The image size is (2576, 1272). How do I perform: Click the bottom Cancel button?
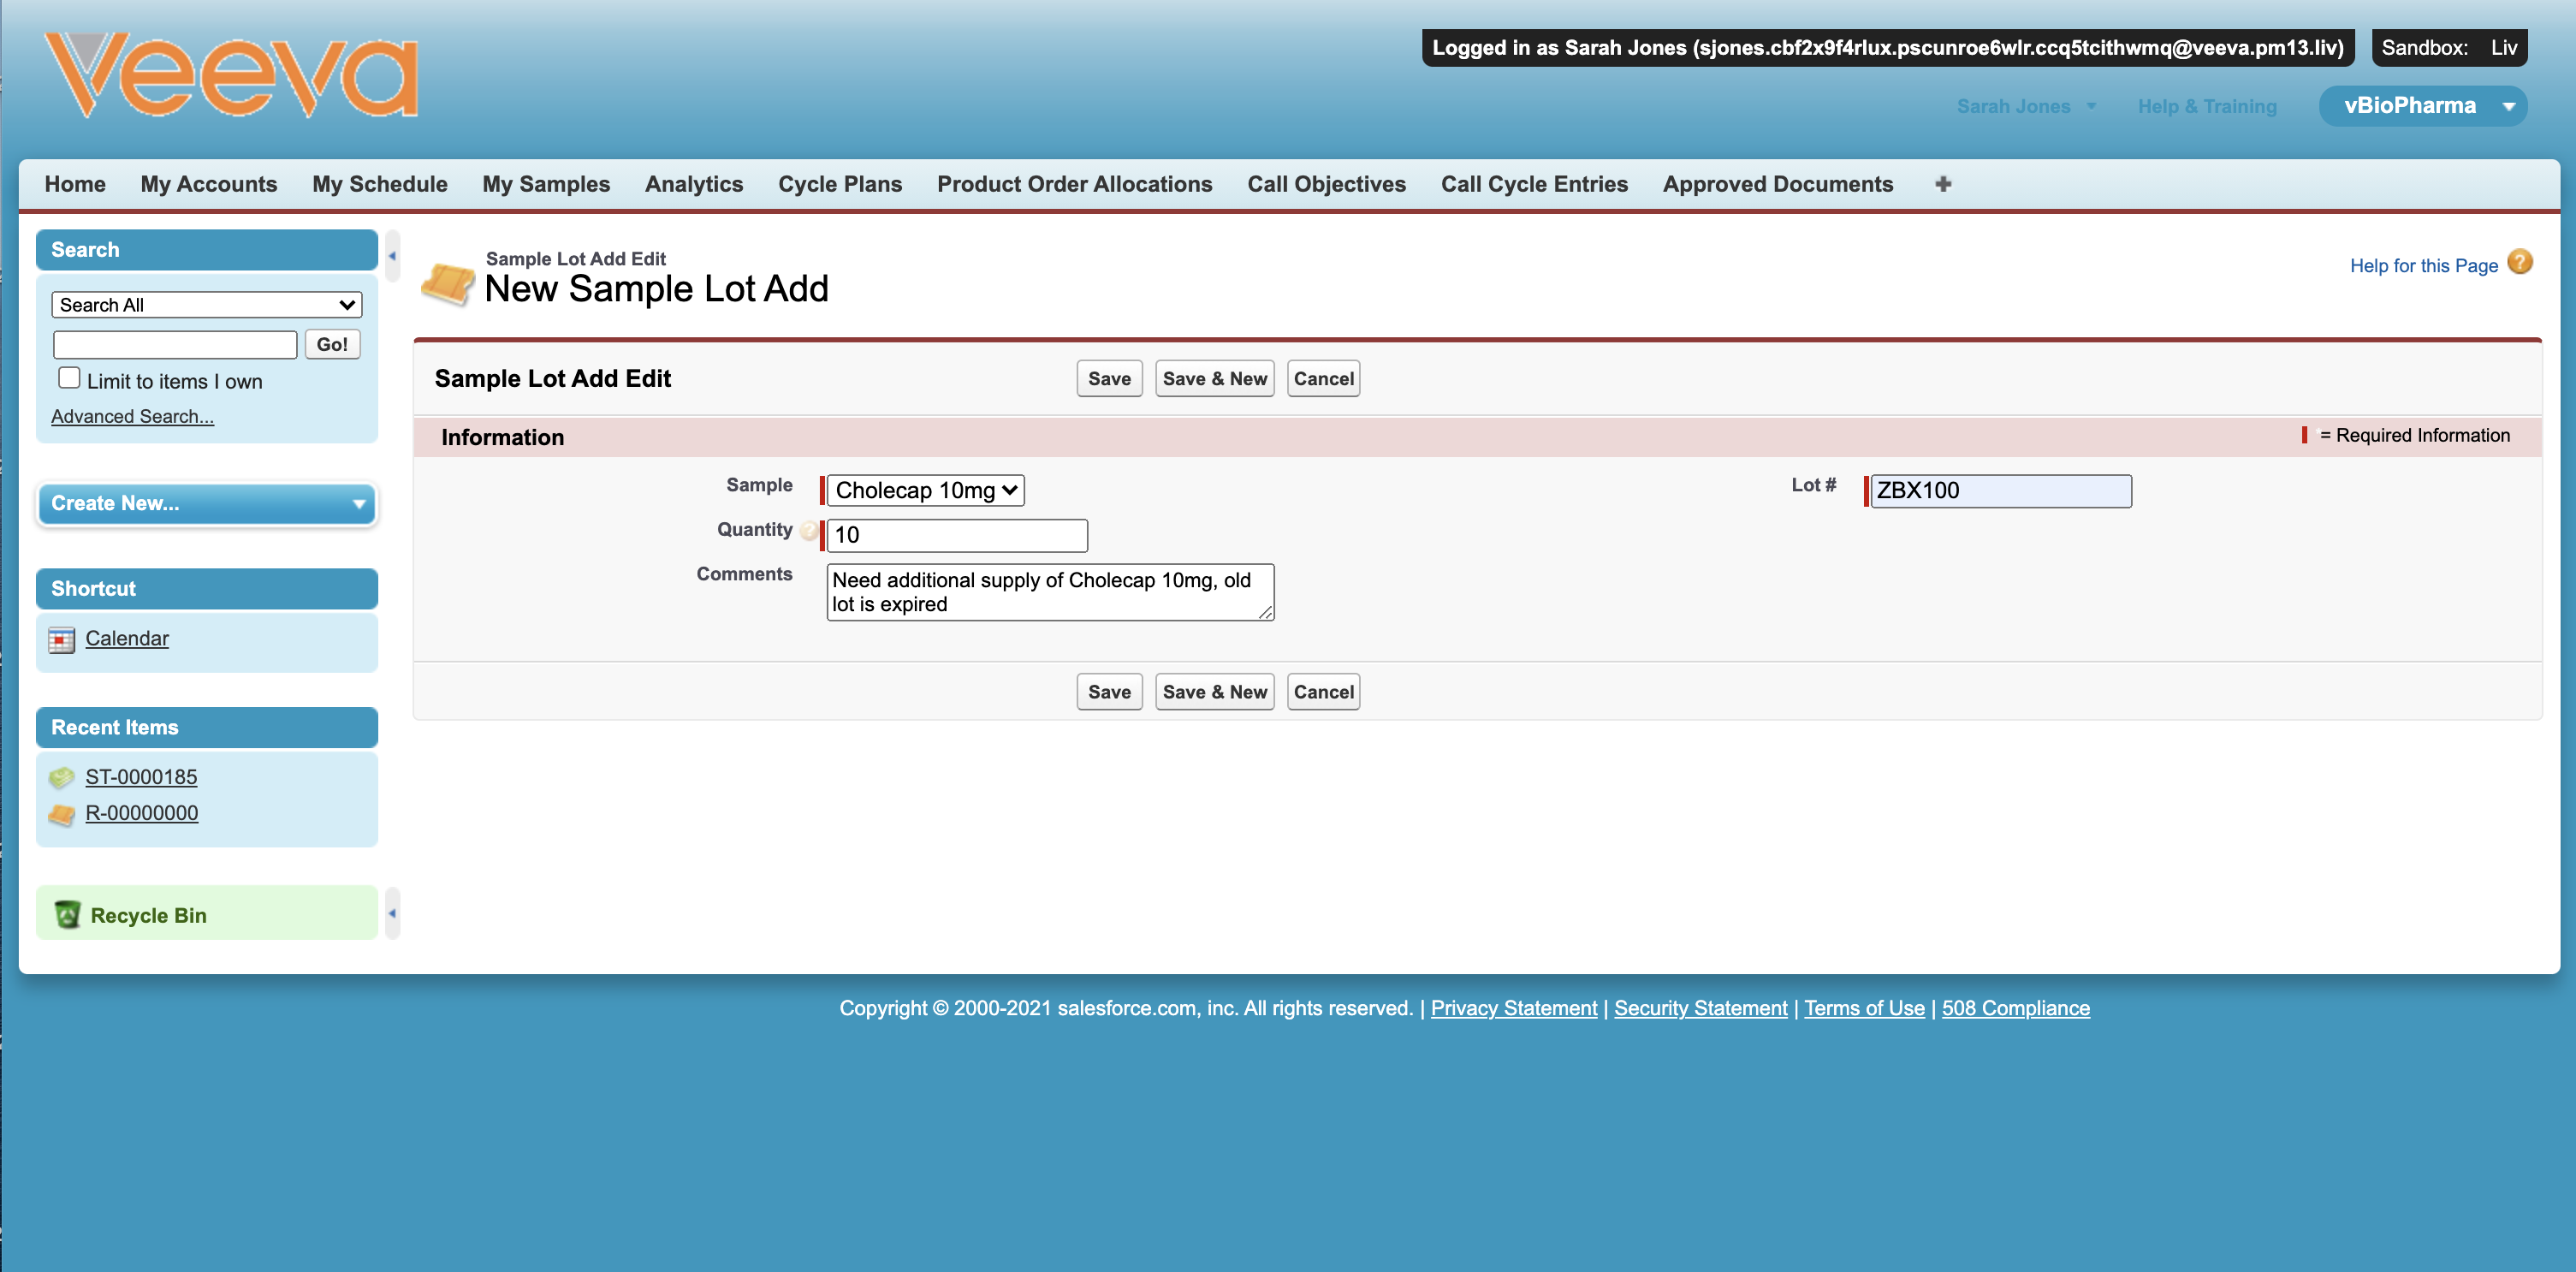click(1322, 692)
